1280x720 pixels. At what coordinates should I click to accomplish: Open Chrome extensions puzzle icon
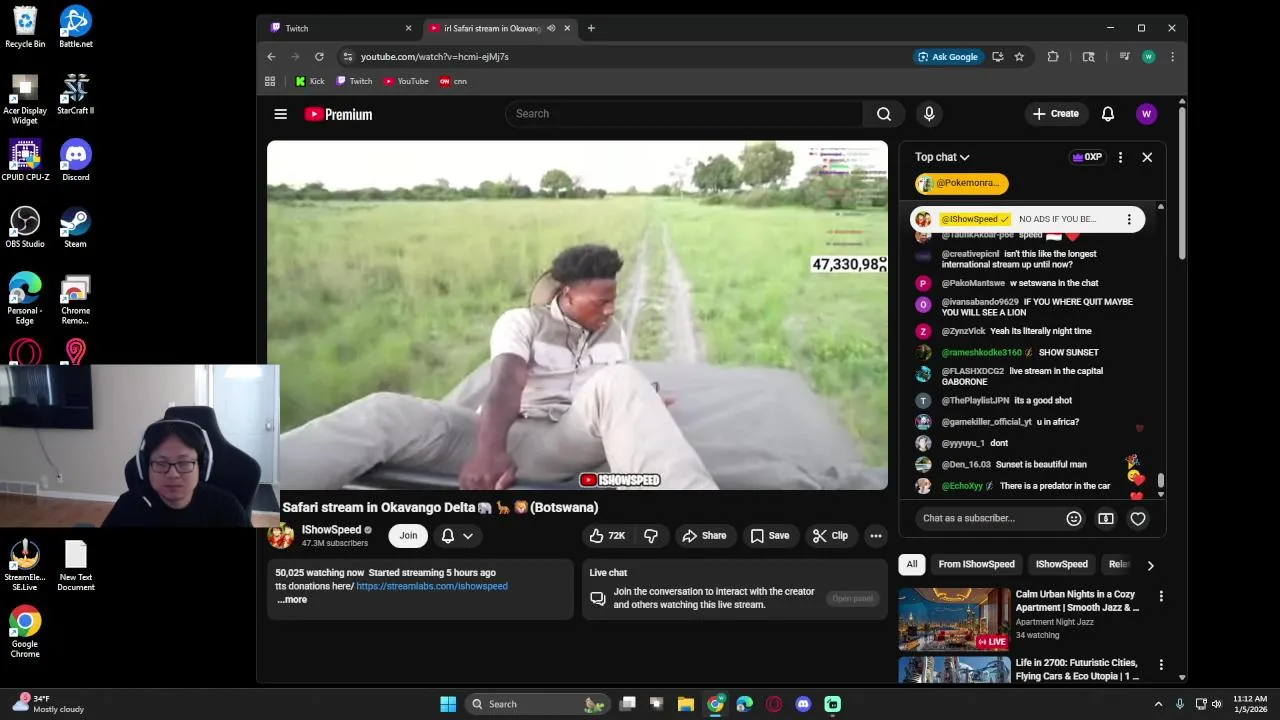tap(1053, 57)
